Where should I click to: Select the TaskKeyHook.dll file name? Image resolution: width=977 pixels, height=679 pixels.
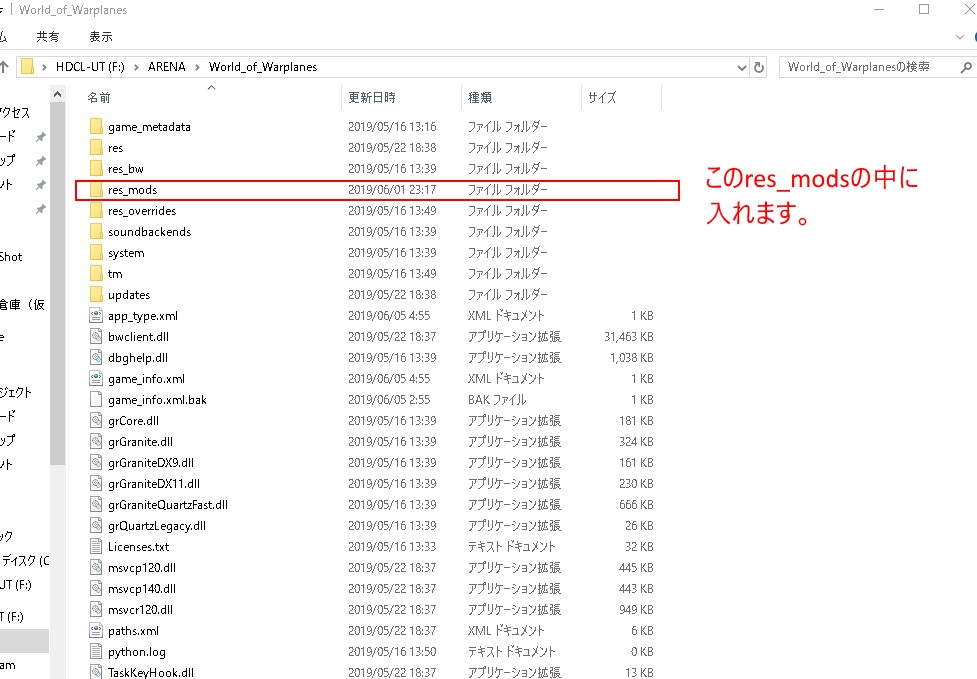(151, 672)
